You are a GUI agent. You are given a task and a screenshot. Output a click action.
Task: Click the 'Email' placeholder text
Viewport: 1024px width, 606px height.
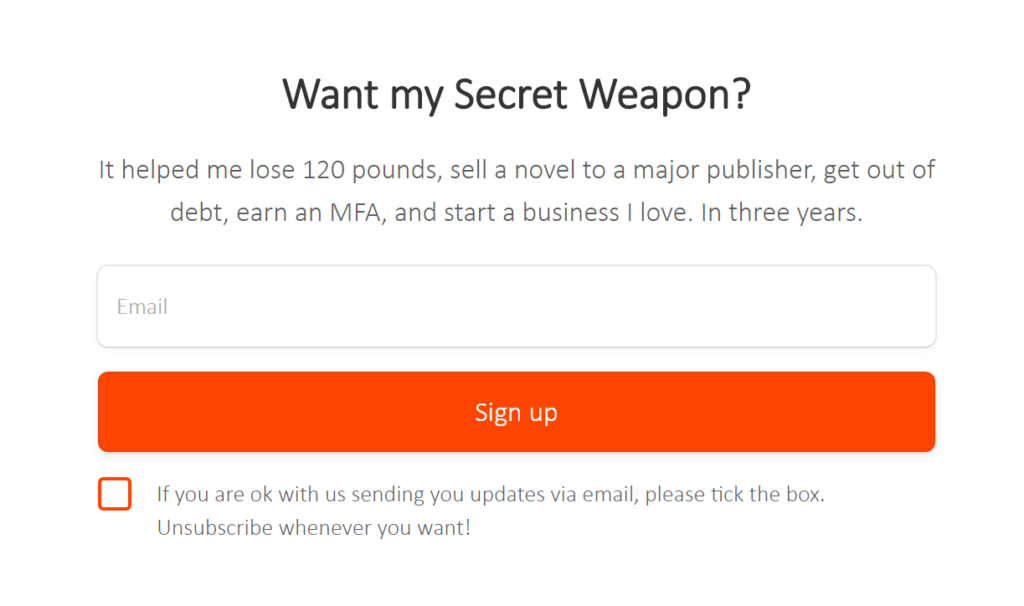[142, 306]
